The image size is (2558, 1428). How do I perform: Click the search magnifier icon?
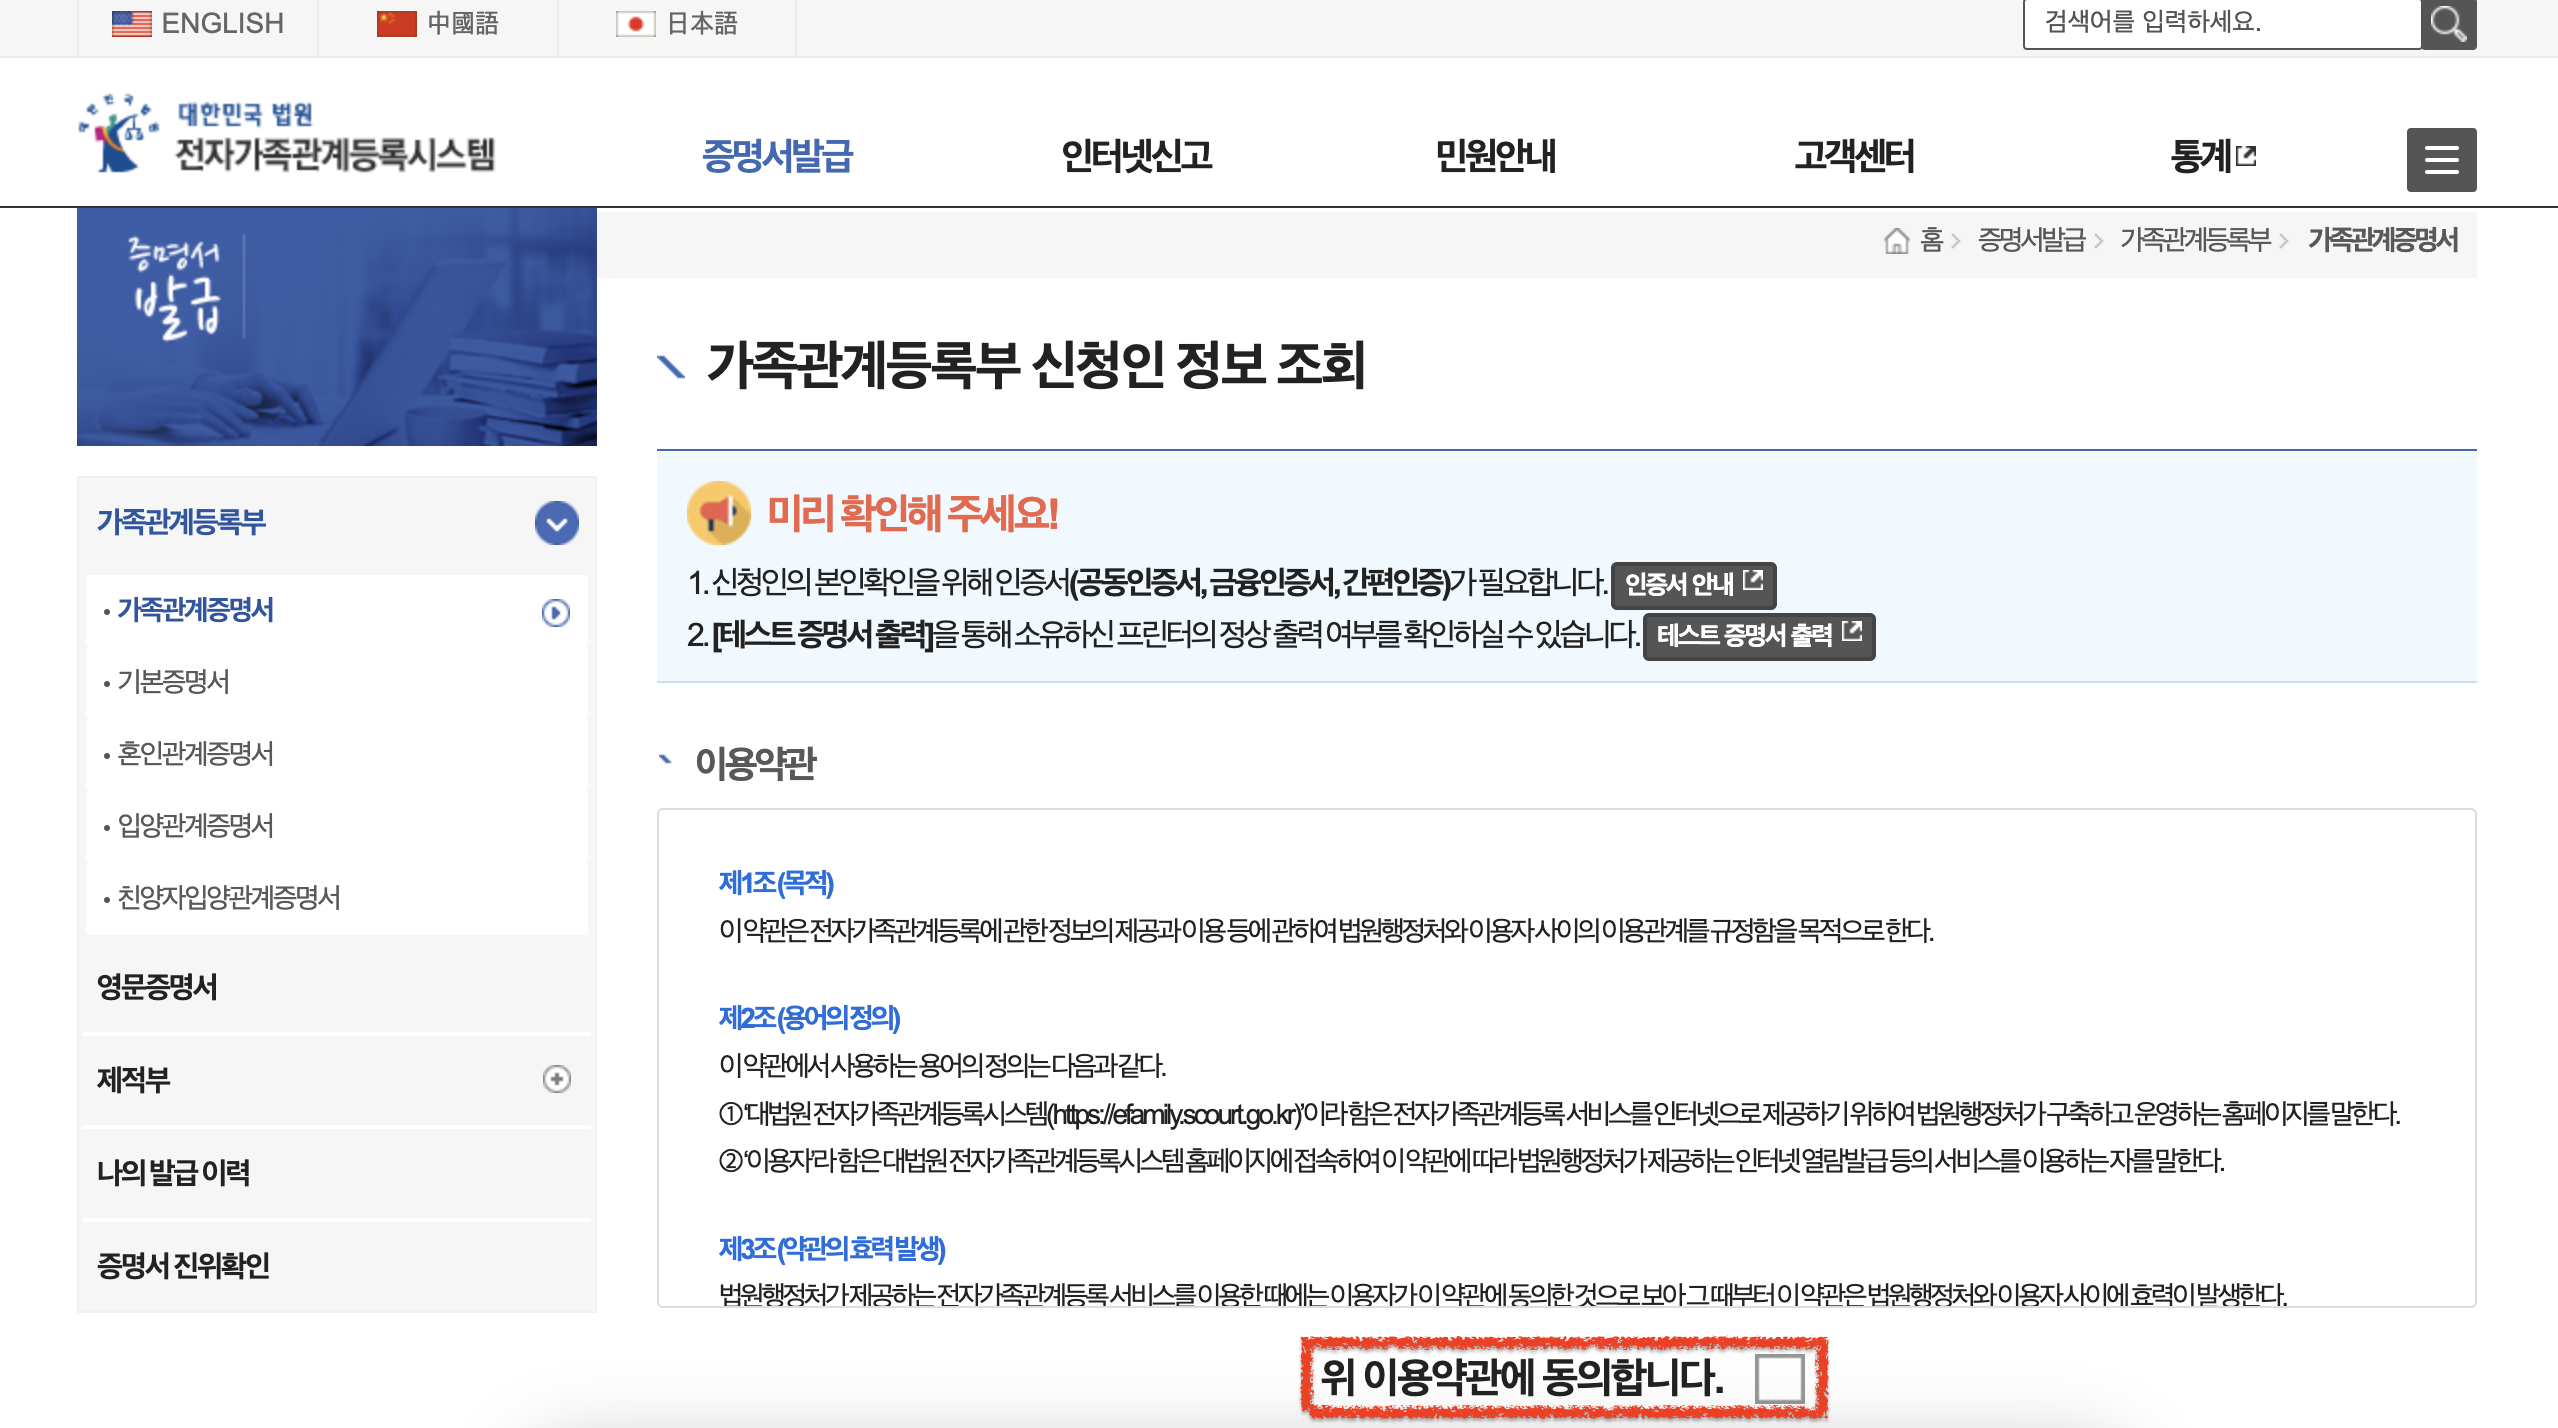2449,24
